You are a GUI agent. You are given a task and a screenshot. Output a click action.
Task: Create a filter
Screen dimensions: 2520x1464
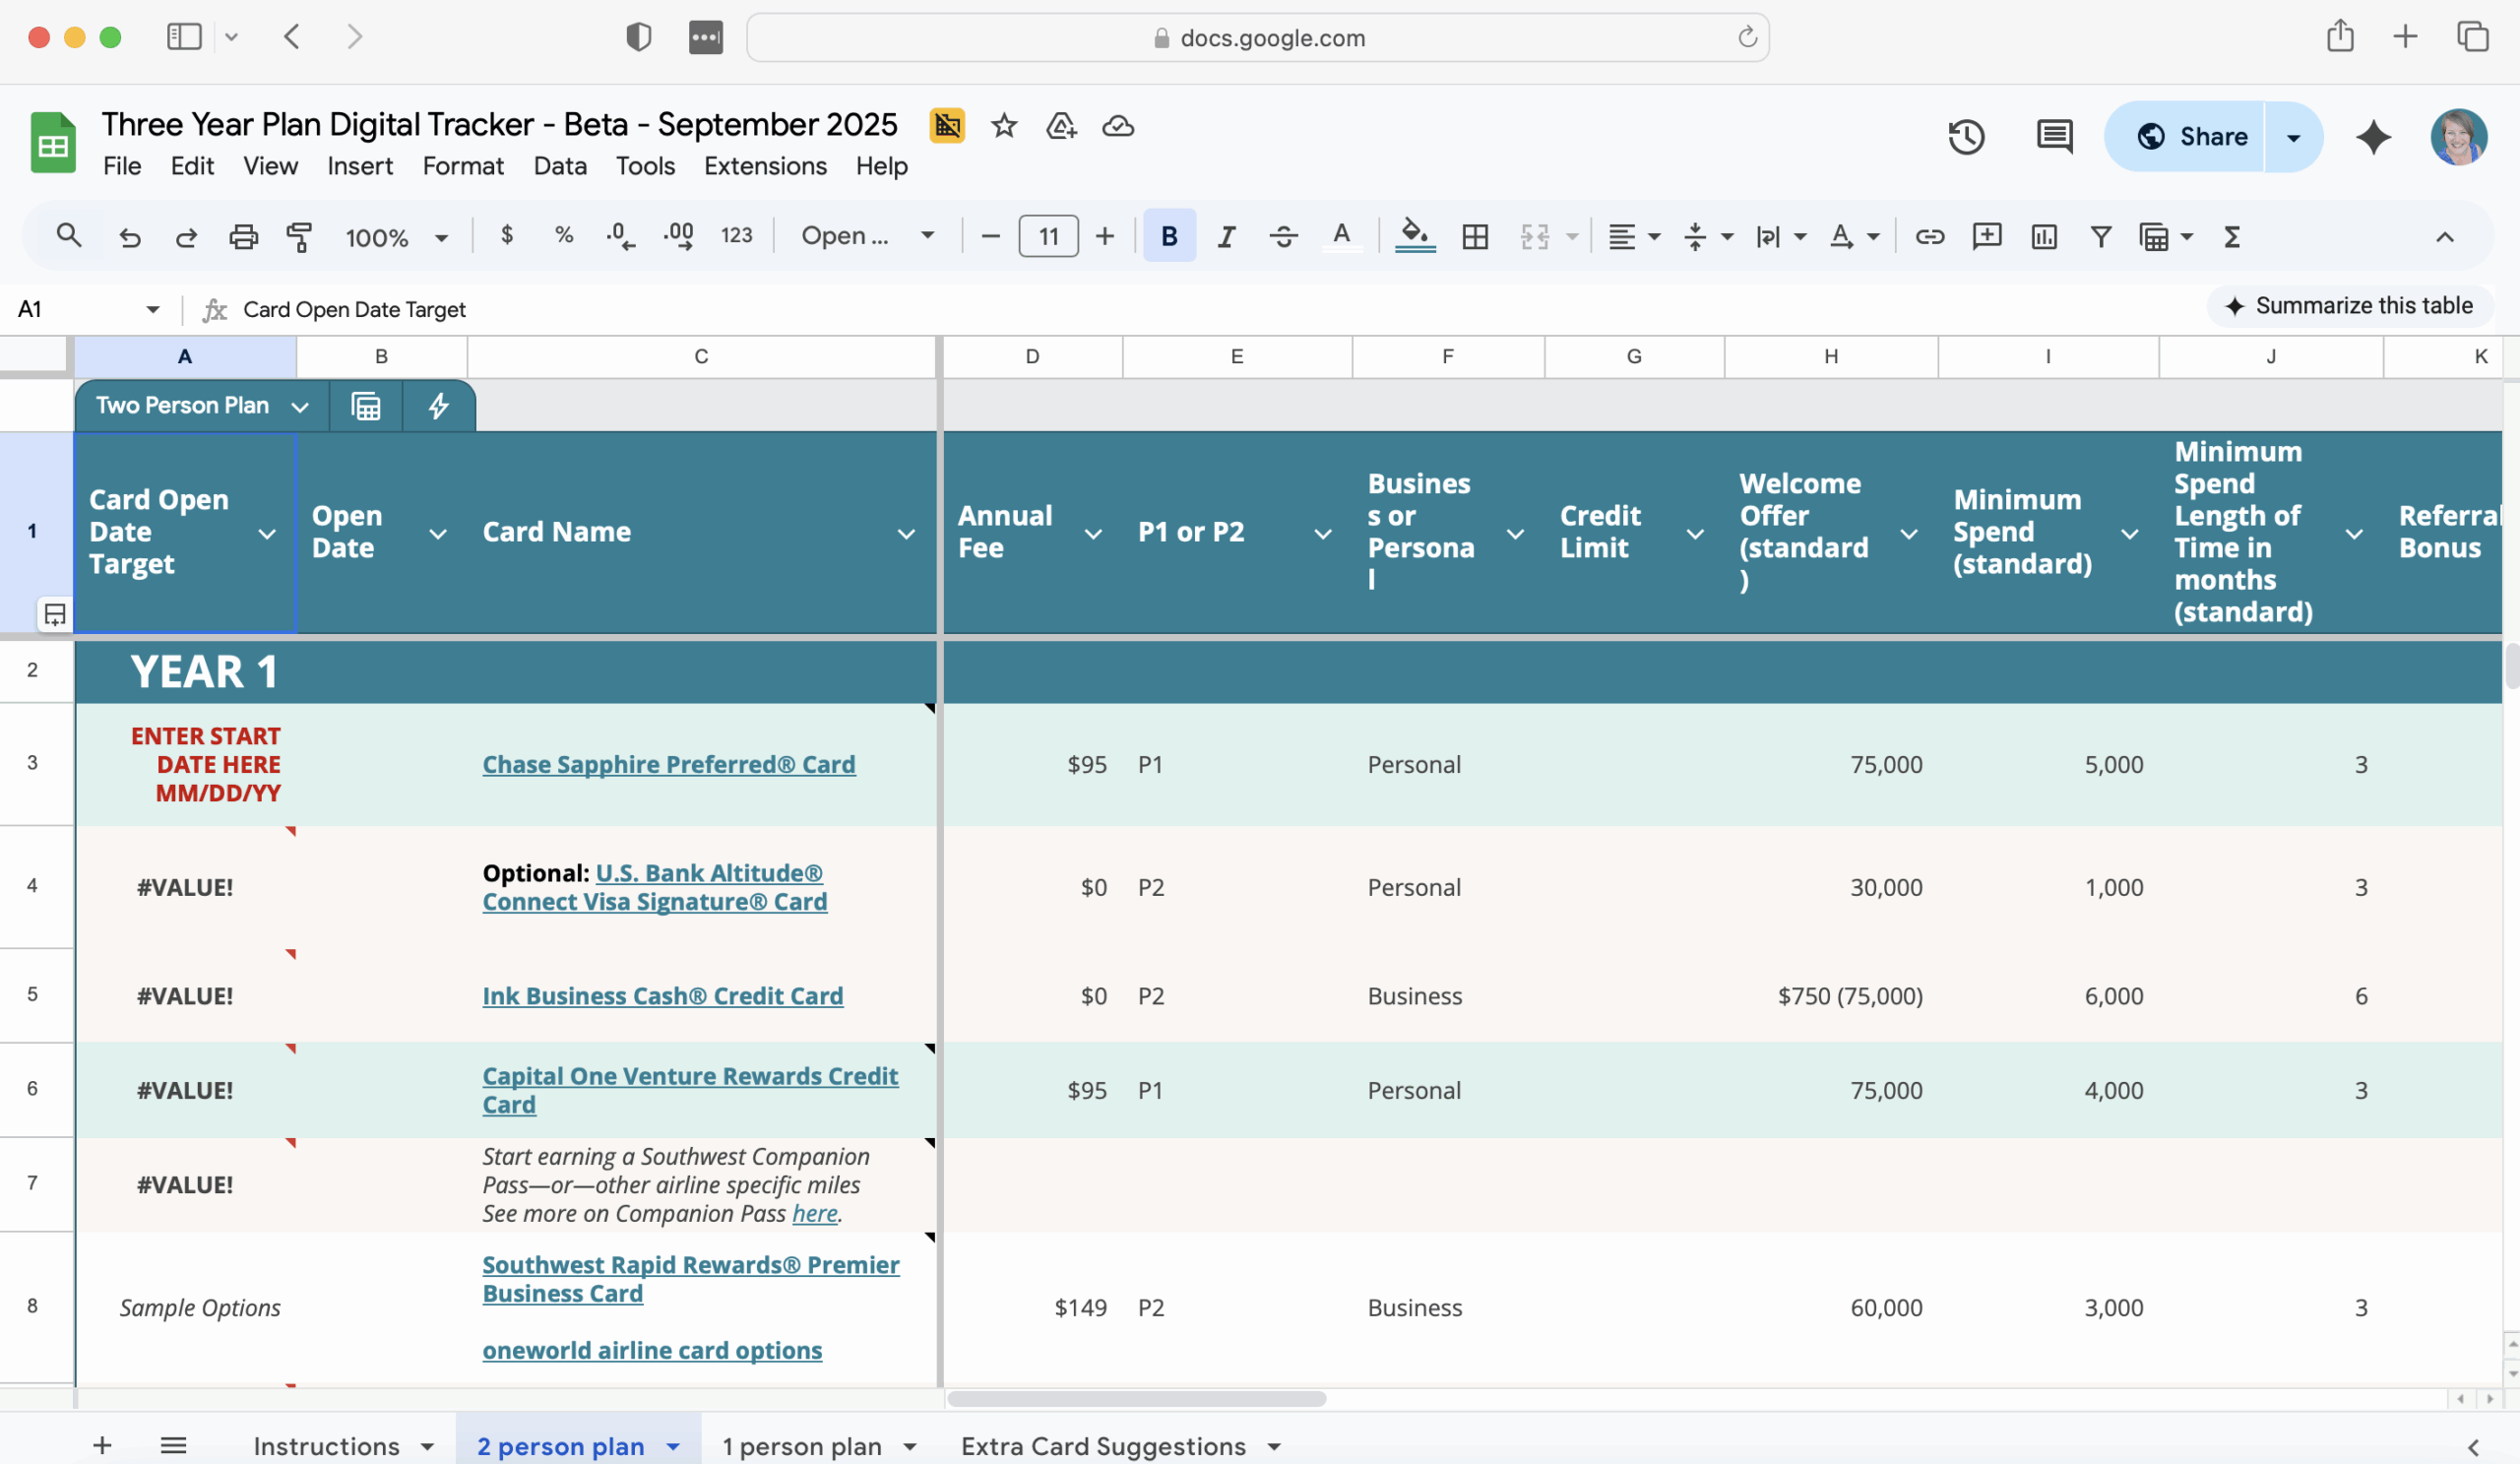coord(2101,237)
